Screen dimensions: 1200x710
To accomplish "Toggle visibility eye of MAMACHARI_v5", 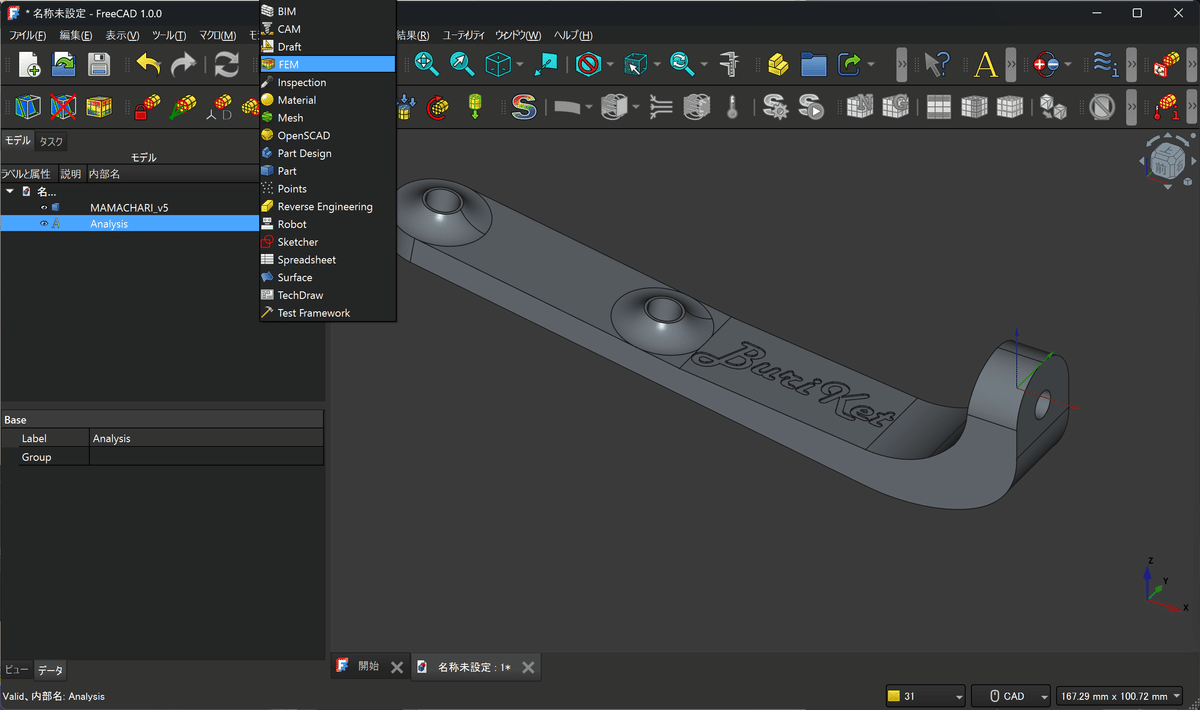I will click(x=44, y=208).
